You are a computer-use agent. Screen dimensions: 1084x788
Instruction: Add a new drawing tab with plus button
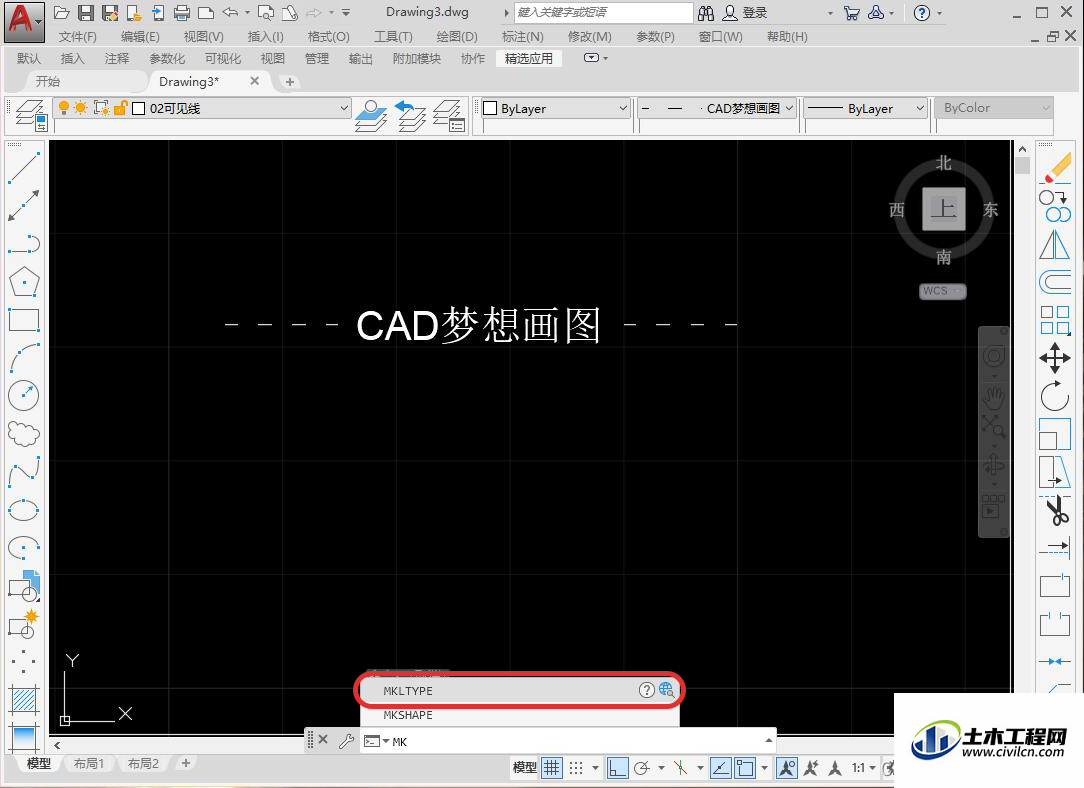click(x=290, y=82)
